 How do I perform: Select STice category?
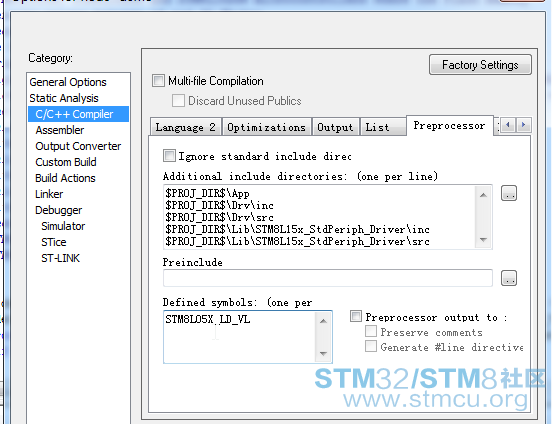click(x=54, y=242)
